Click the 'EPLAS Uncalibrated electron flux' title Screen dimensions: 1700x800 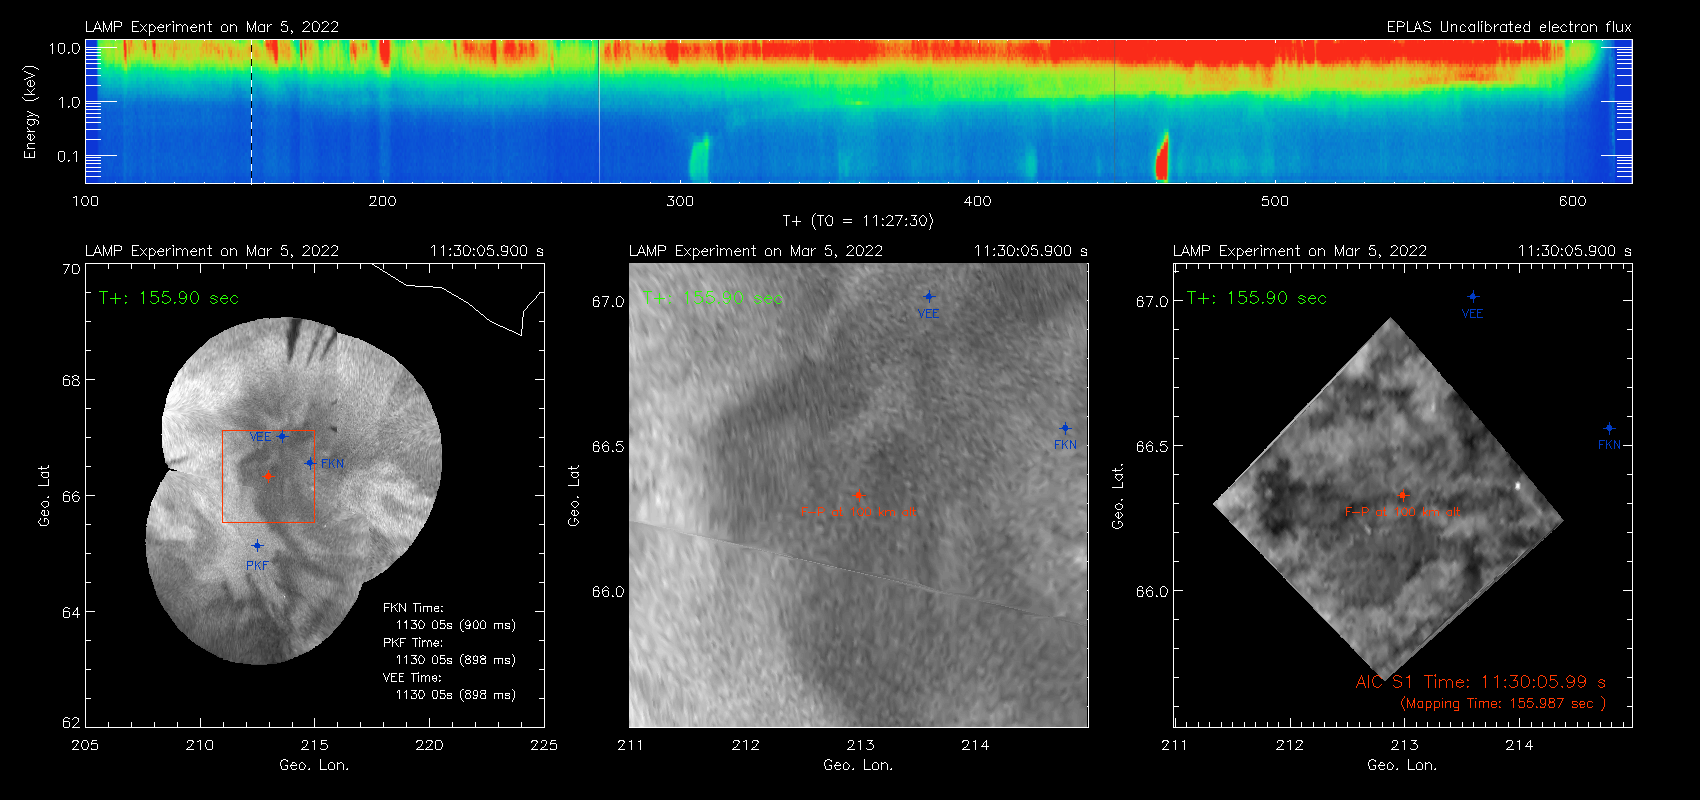(x=1509, y=27)
